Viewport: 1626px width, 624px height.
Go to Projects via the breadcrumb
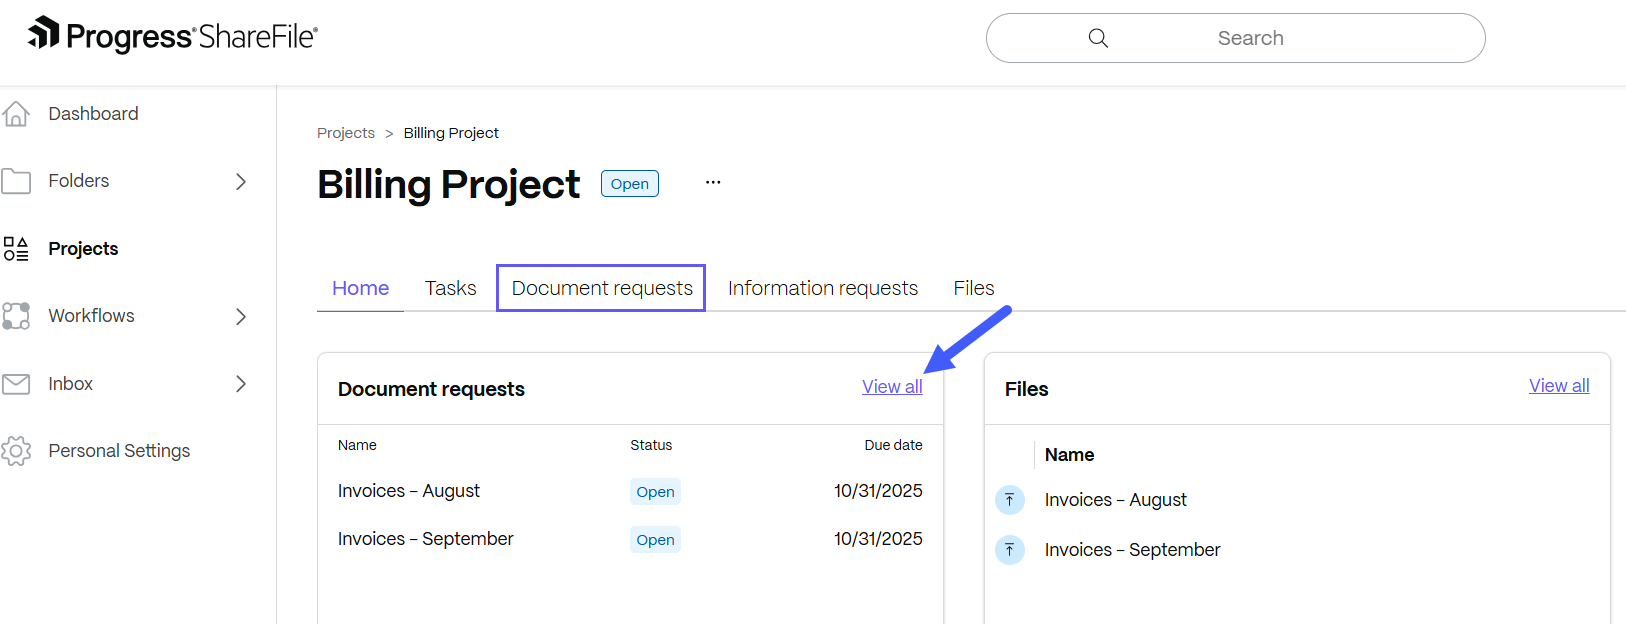click(345, 133)
